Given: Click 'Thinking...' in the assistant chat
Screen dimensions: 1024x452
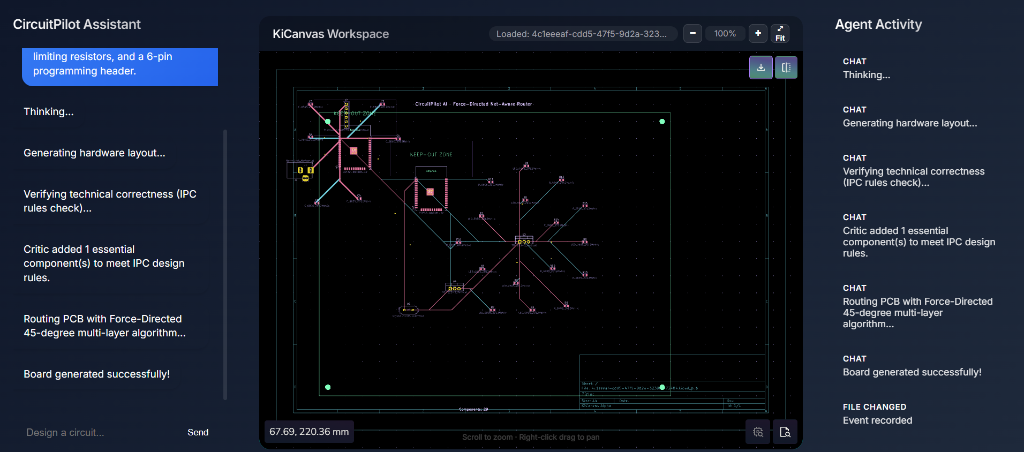Looking at the screenshot, I should pos(48,112).
